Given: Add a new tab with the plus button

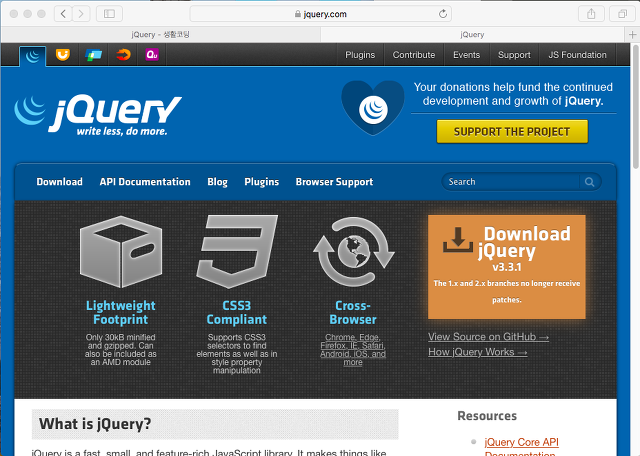Looking at the screenshot, I should pos(632,35).
